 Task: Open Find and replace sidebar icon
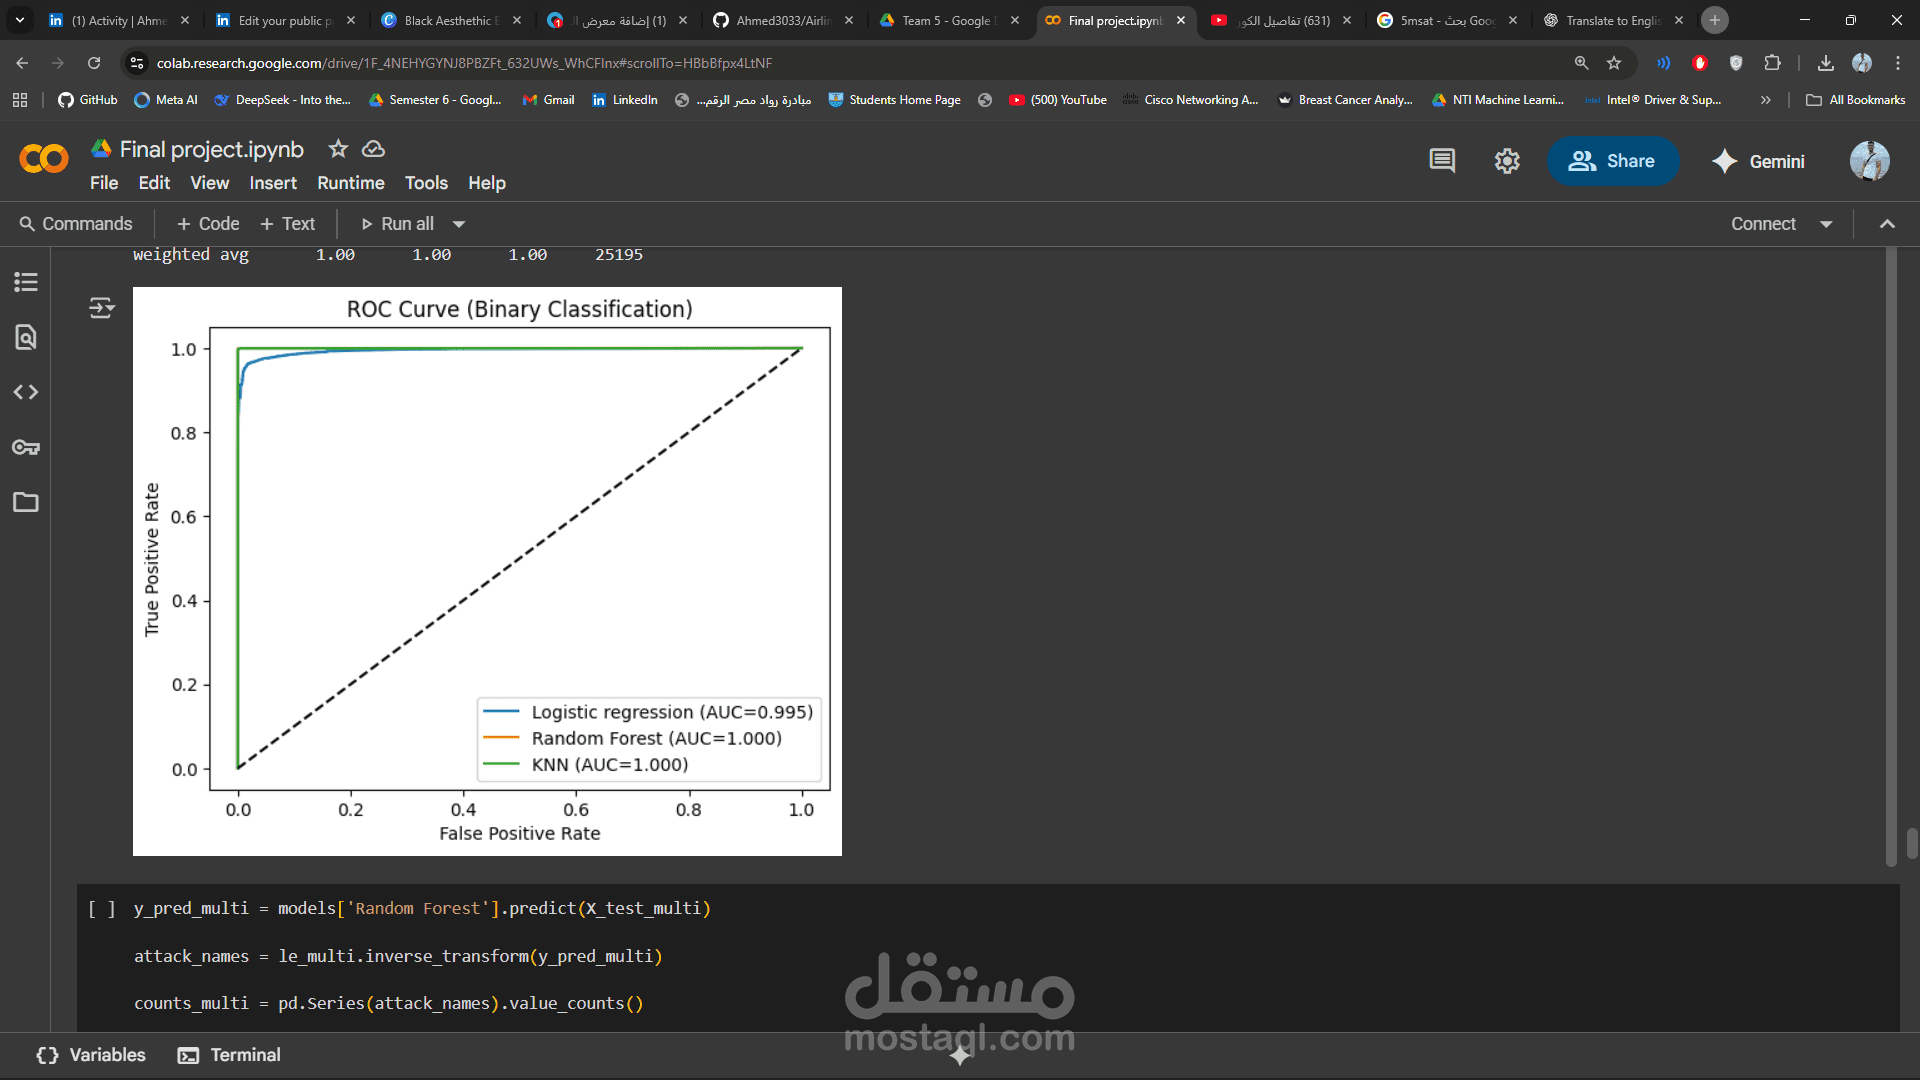tap(26, 337)
